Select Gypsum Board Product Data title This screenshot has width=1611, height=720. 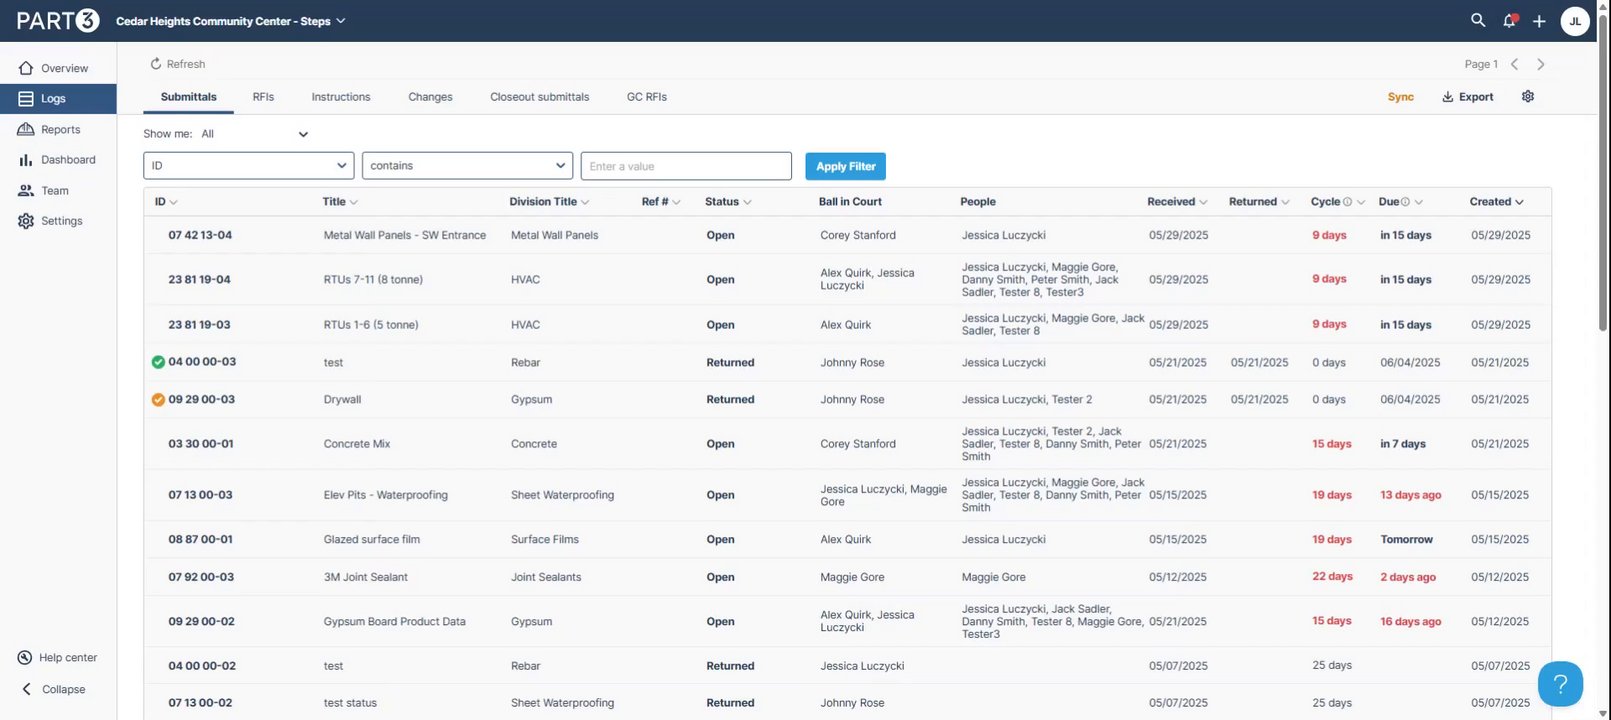pos(395,621)
